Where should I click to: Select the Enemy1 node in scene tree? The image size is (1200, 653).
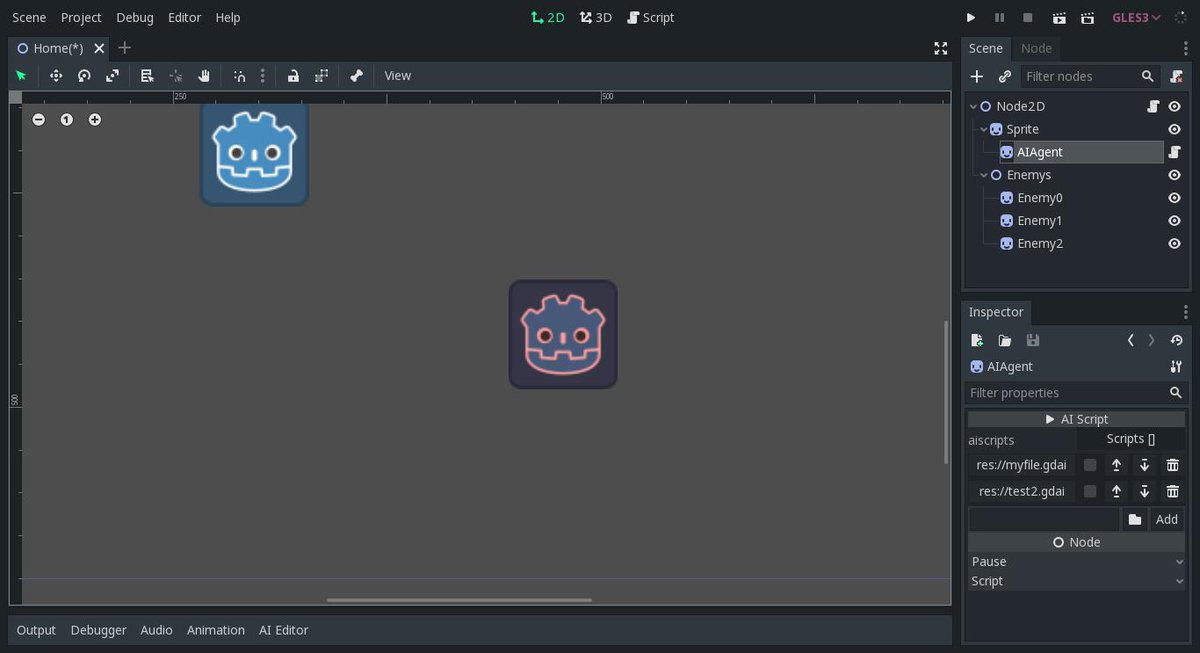[x=1039, y=221]
